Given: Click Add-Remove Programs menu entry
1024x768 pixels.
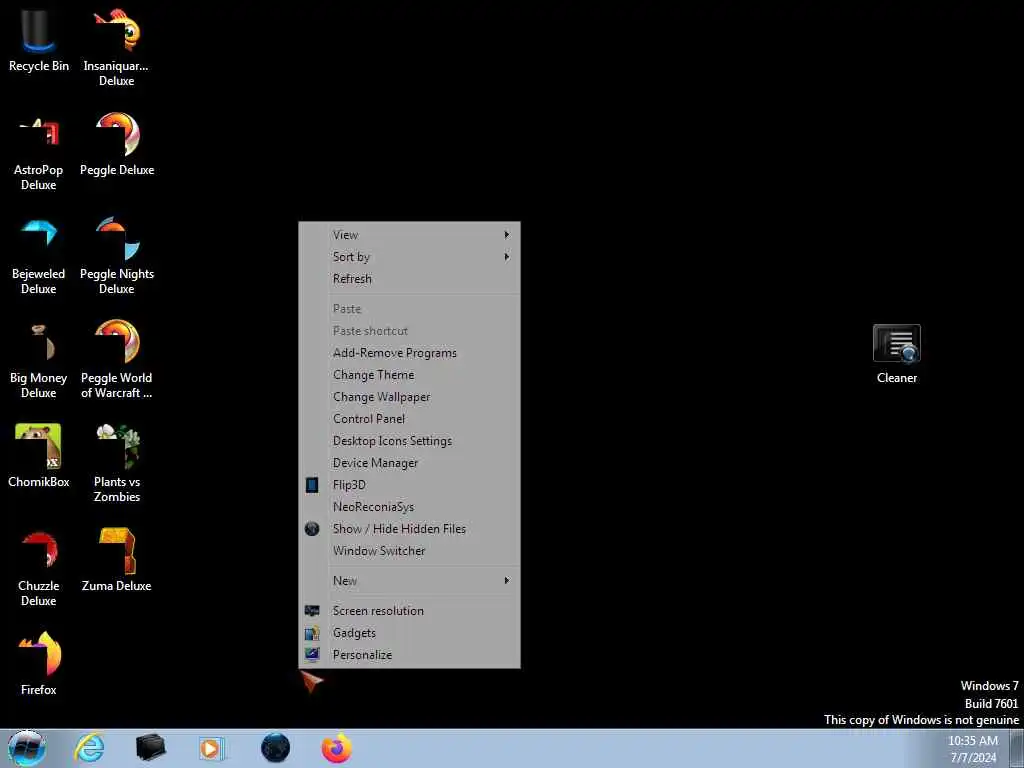Looking at the screenshot, I should pyautogui.click(x=409, y=353).
